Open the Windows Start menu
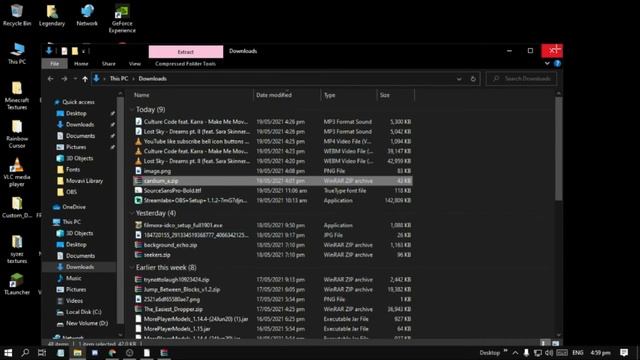Image resolution: width=640 pixels, height=360 pixels. pos(8,353)
